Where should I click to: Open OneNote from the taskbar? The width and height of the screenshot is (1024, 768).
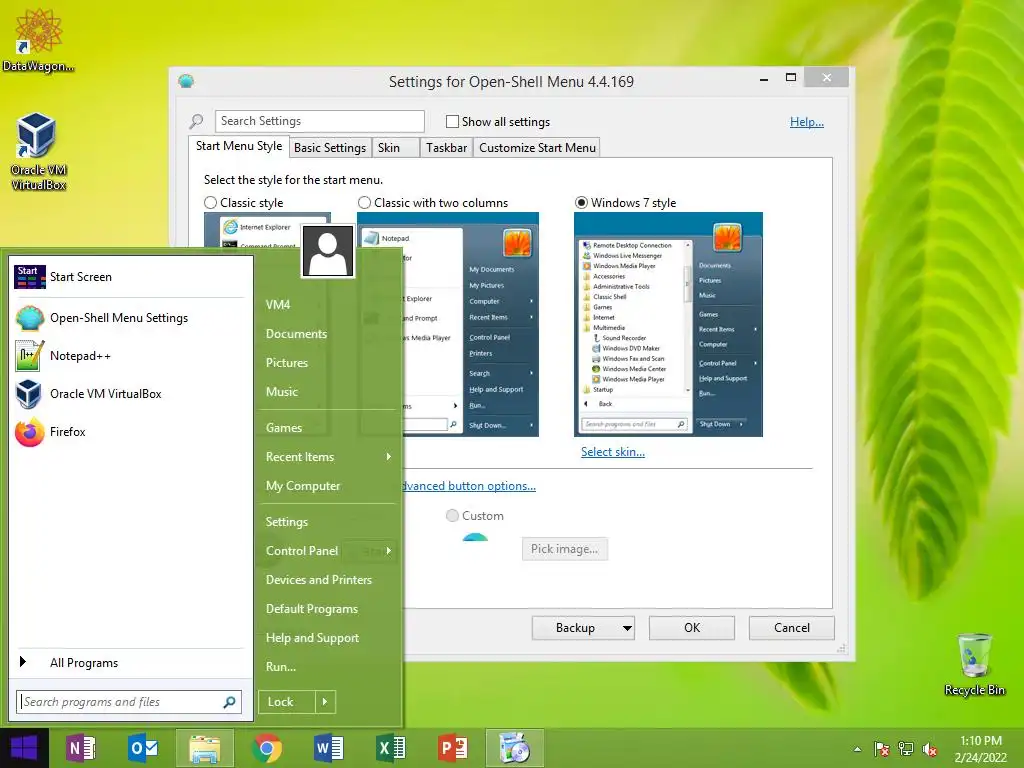point(81,748)
